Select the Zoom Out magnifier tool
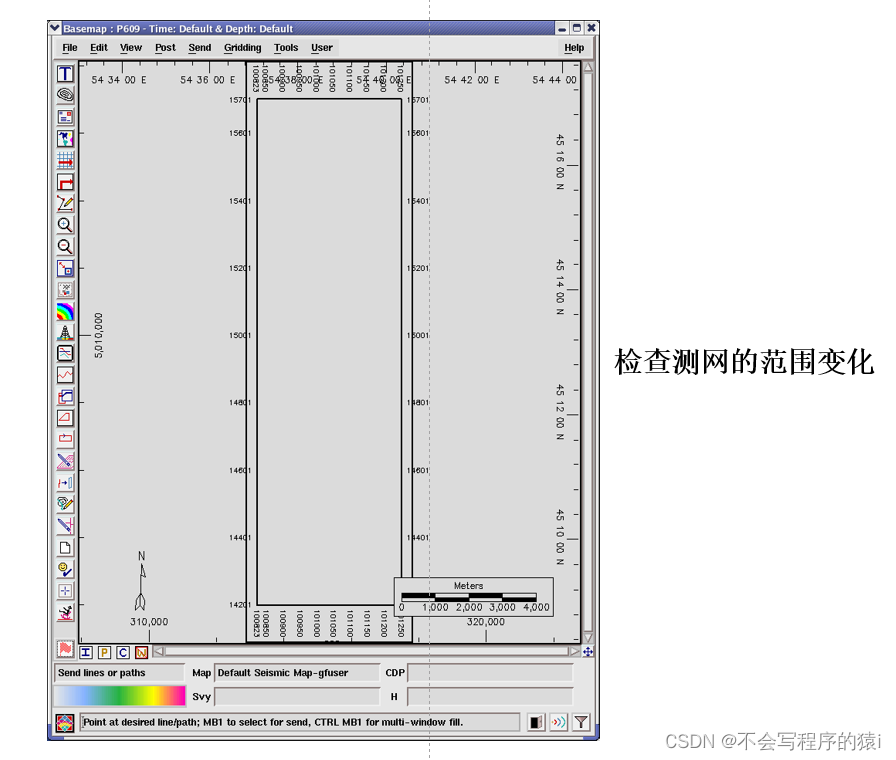Image resolution: width=896 pixels, height=760 pixels. click(65, 246)
